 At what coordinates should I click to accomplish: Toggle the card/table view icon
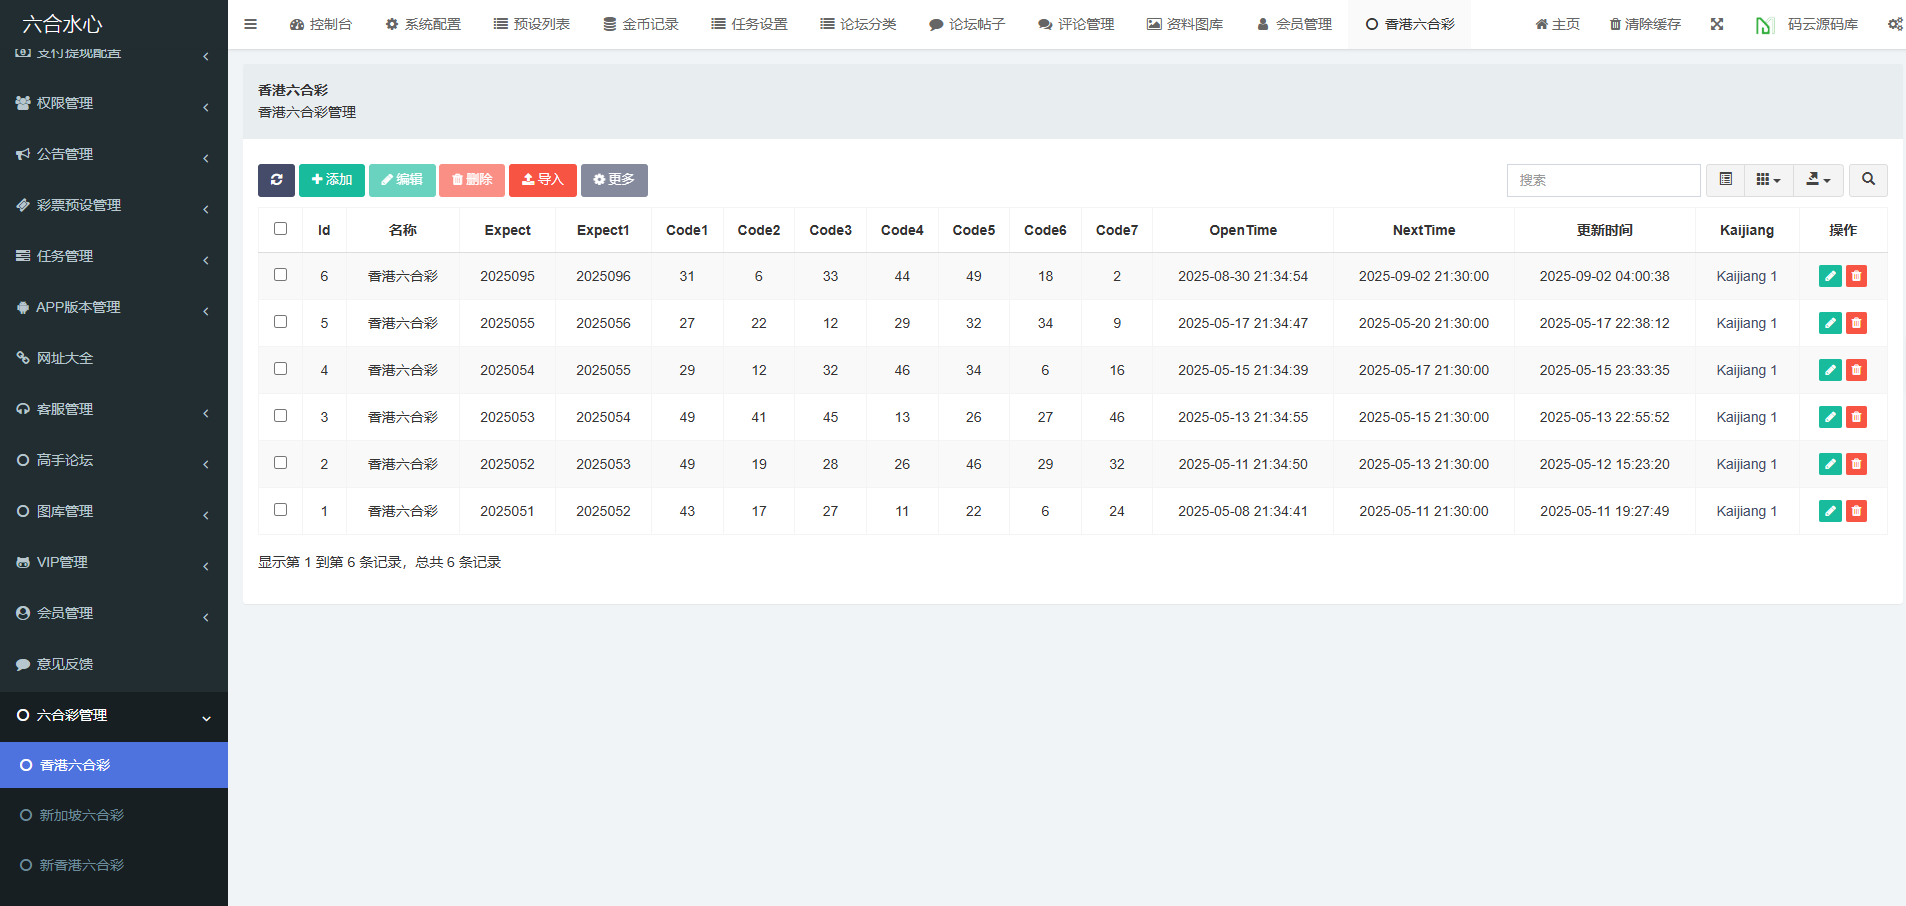pos(1725,180)
